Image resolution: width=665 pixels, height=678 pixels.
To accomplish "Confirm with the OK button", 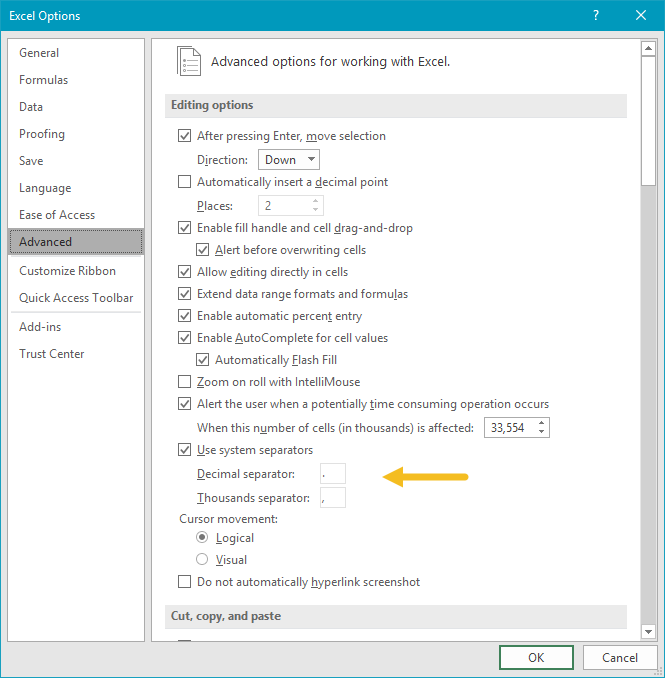I will click(536, 658).
